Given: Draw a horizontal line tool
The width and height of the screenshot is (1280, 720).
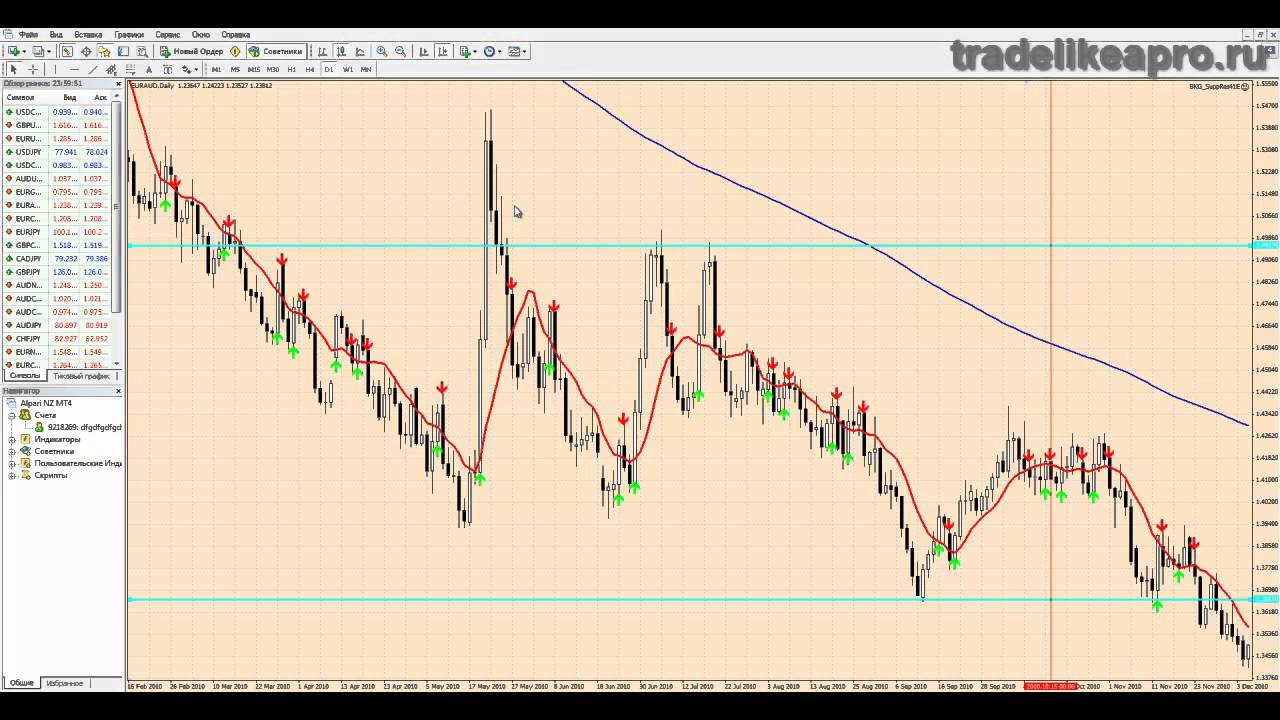Looking at the screenshot, I should point(74,69).
